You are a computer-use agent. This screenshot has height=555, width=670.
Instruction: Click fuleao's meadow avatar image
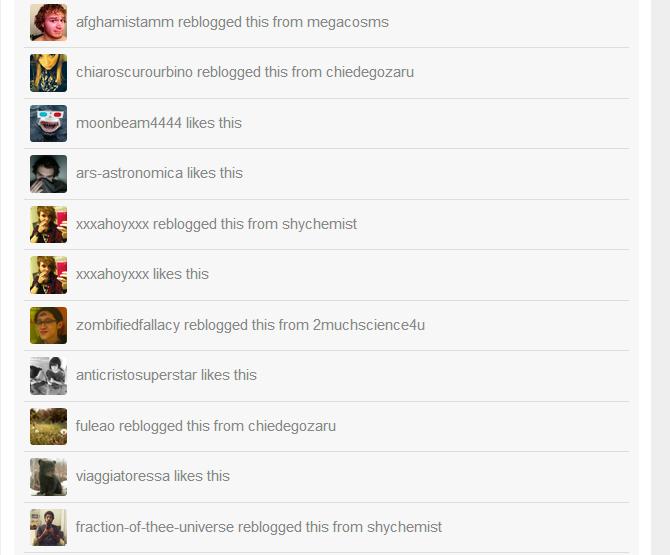click(48, 426)
